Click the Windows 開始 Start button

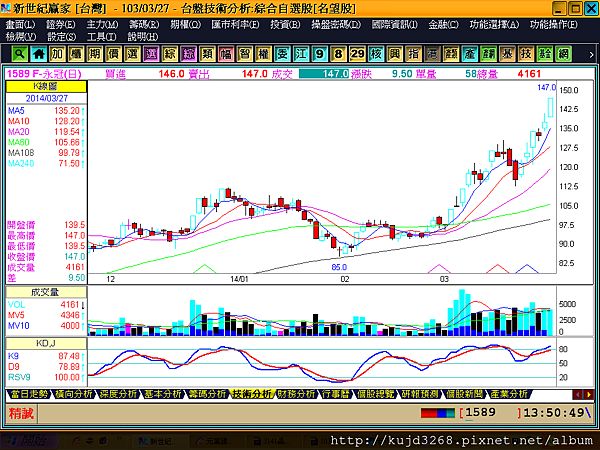[27, 441]
